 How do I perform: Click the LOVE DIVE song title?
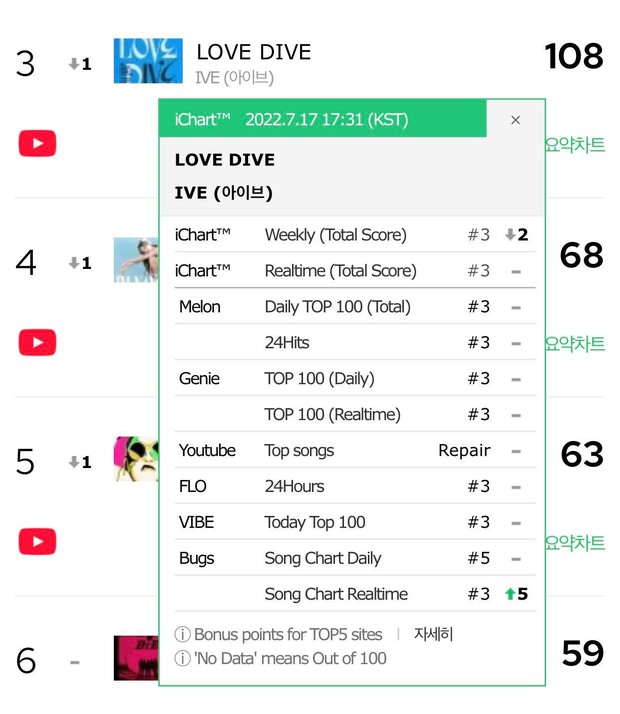254,52
